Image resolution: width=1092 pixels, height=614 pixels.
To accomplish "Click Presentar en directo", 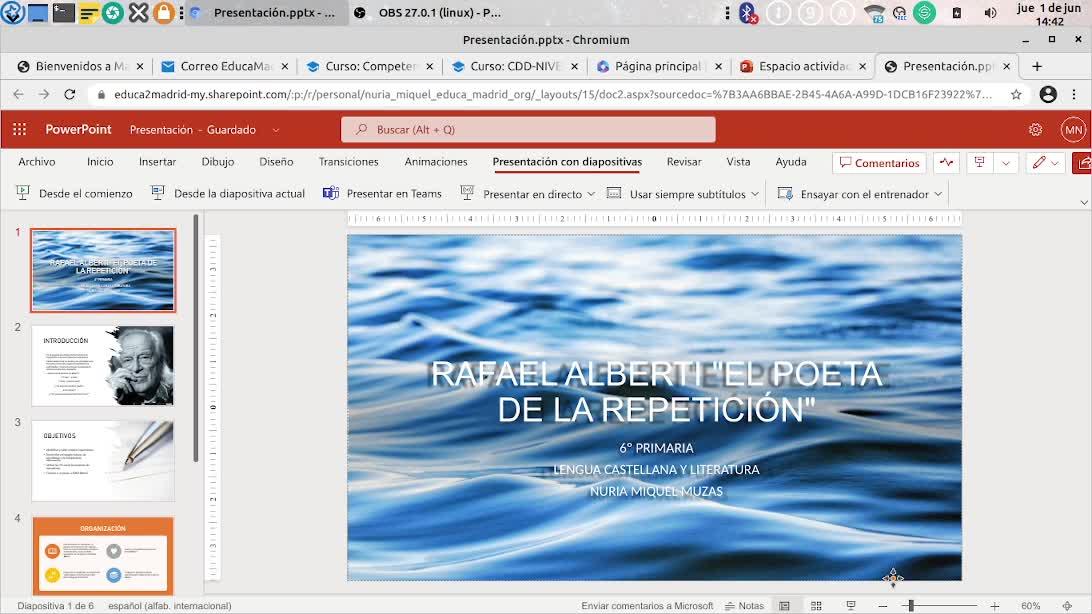I will (x=522, y=194).
